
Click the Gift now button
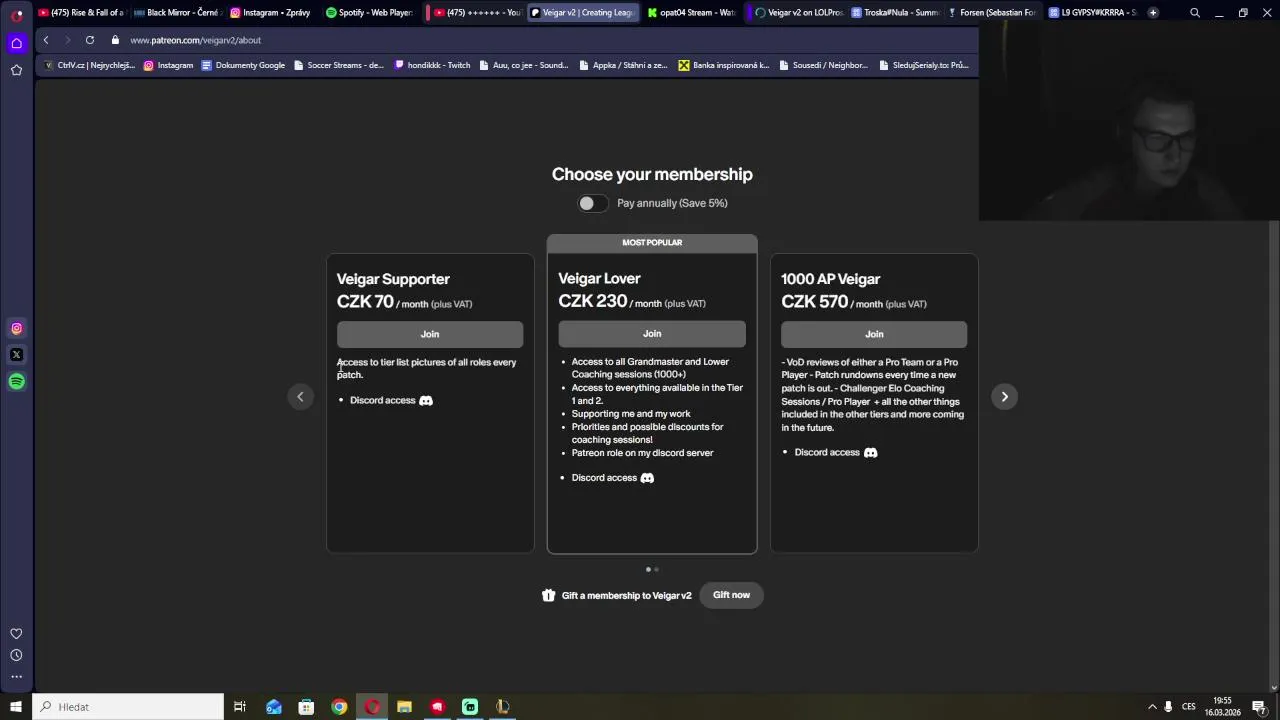731,595
